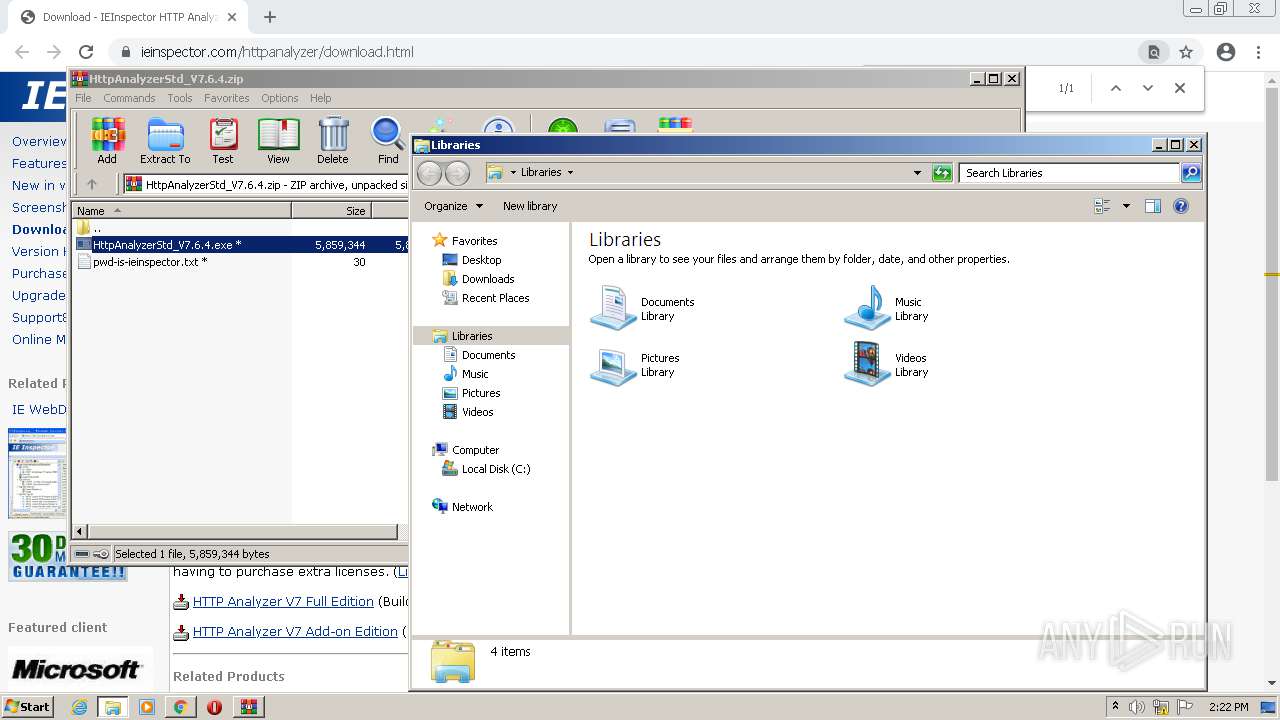This screenshot has width=1280, height=720.
Task: Open the Organize dropdown
Action: [x=453, y=206]
